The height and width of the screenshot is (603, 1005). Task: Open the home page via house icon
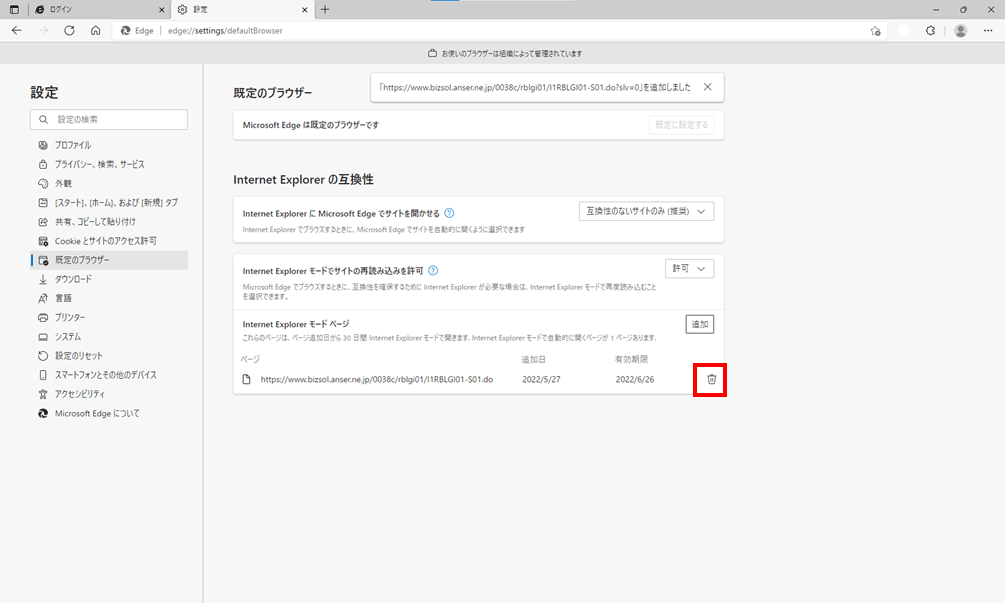click(96, 30)
